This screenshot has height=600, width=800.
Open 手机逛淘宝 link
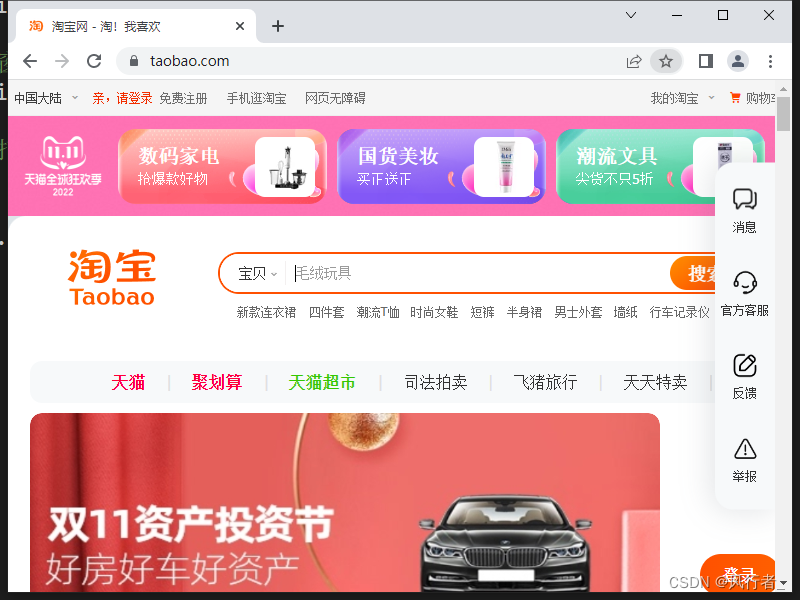(x=256, y=98)
